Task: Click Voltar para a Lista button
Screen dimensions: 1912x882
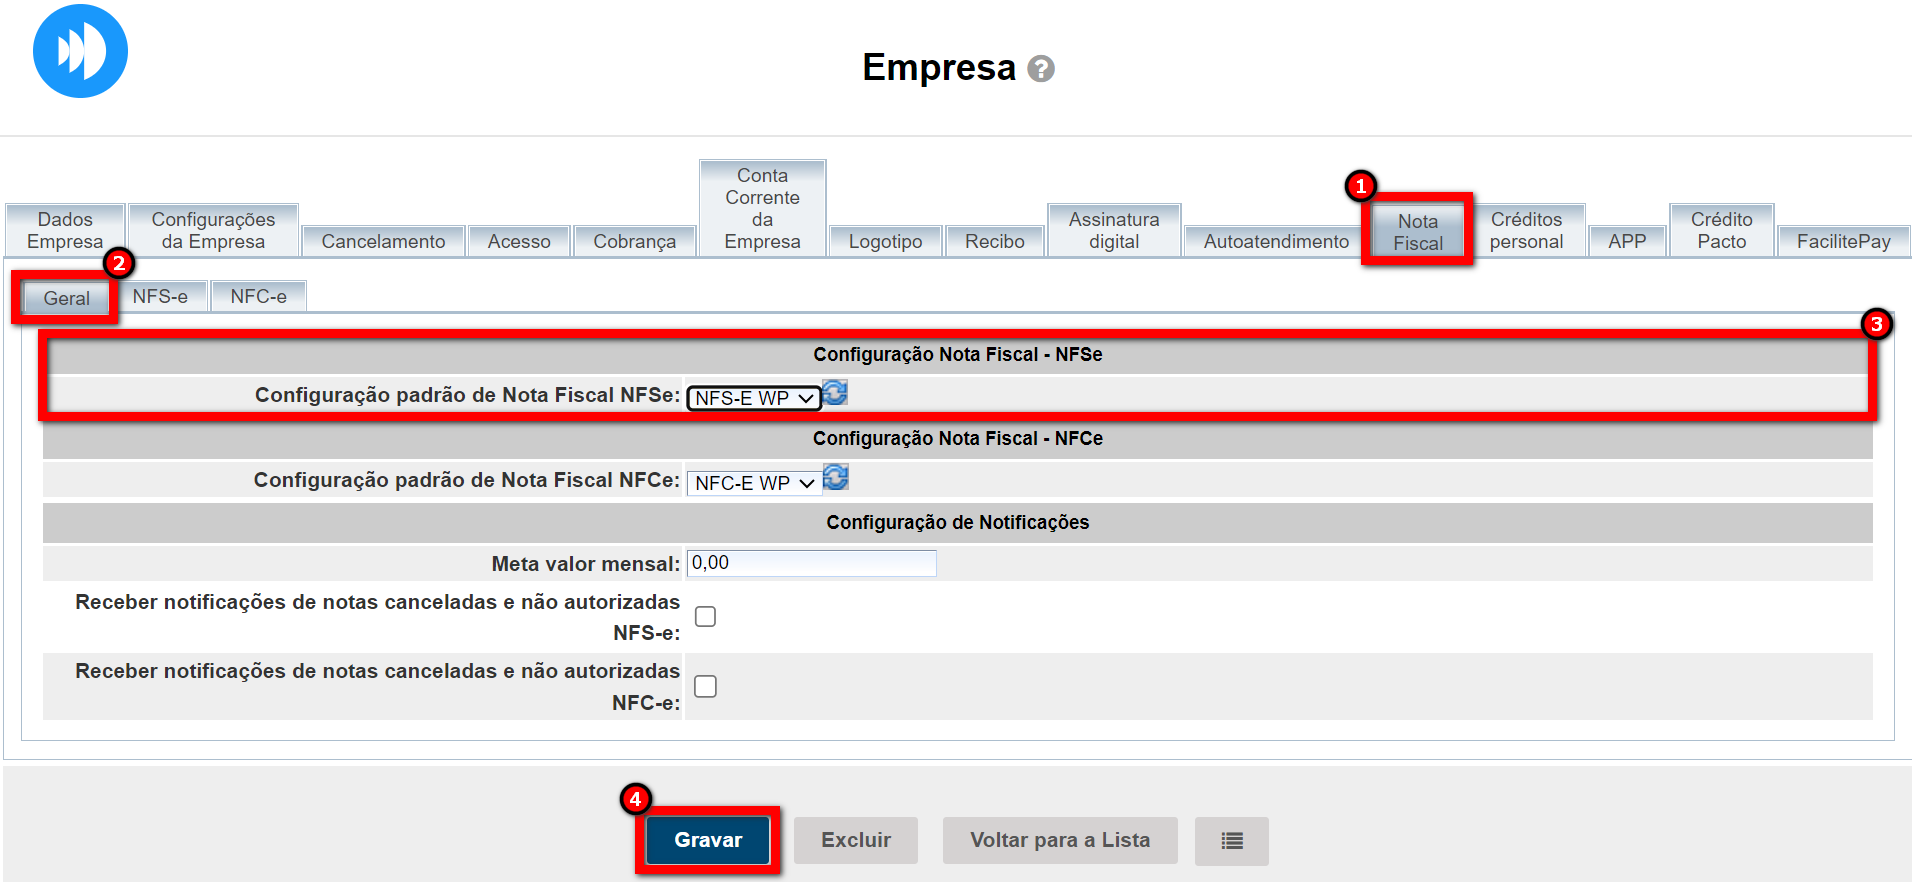Action: (x=1060, y=841)
